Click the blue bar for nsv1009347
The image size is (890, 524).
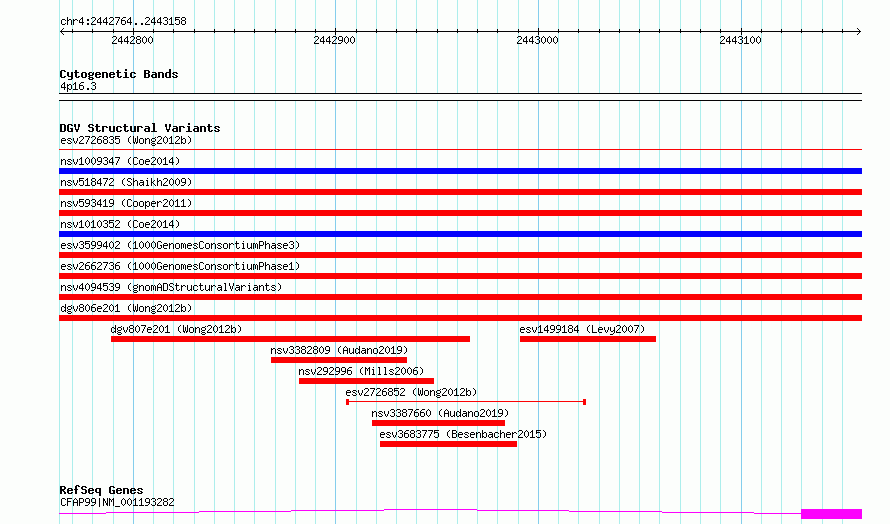click(x=460, y=171)
